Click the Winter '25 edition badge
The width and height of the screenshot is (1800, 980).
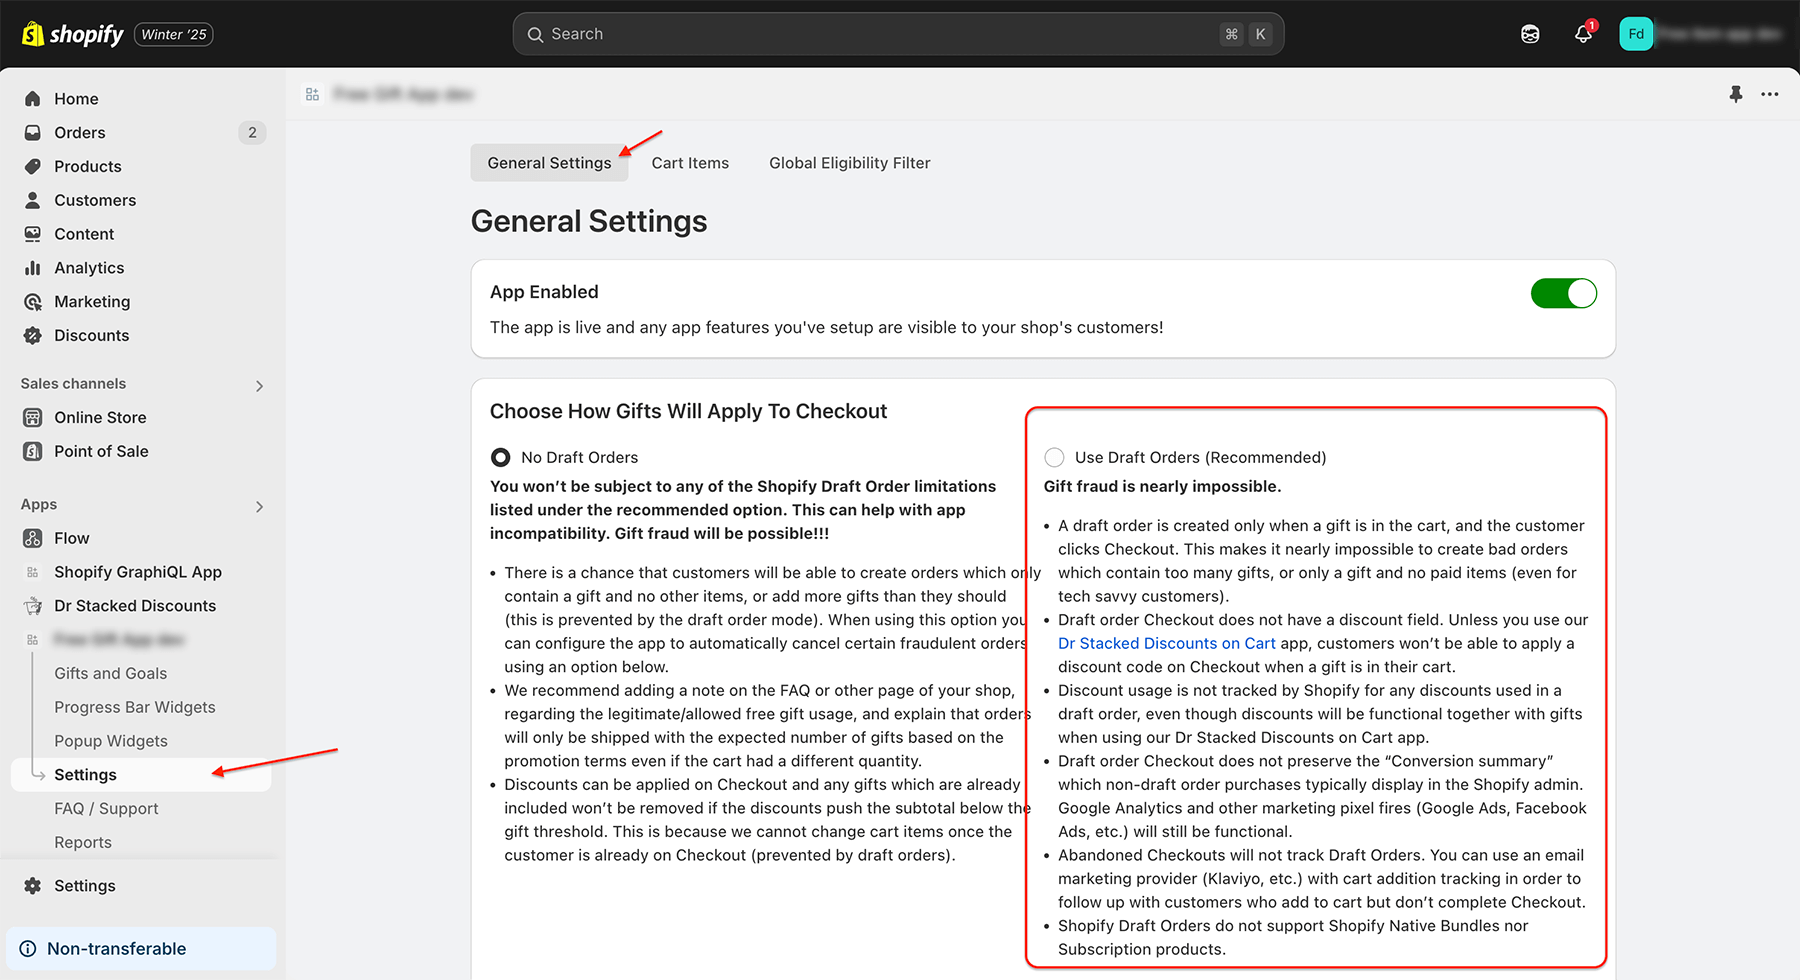[174, 34]
